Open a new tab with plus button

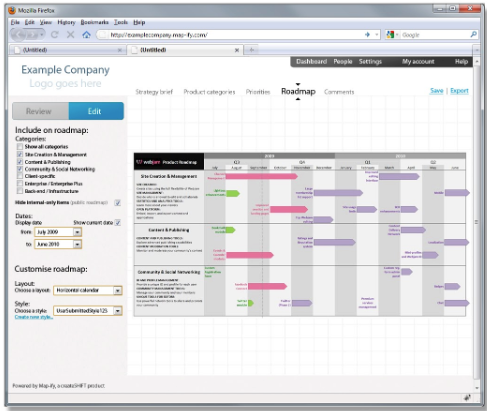click(x=252, y=50)
